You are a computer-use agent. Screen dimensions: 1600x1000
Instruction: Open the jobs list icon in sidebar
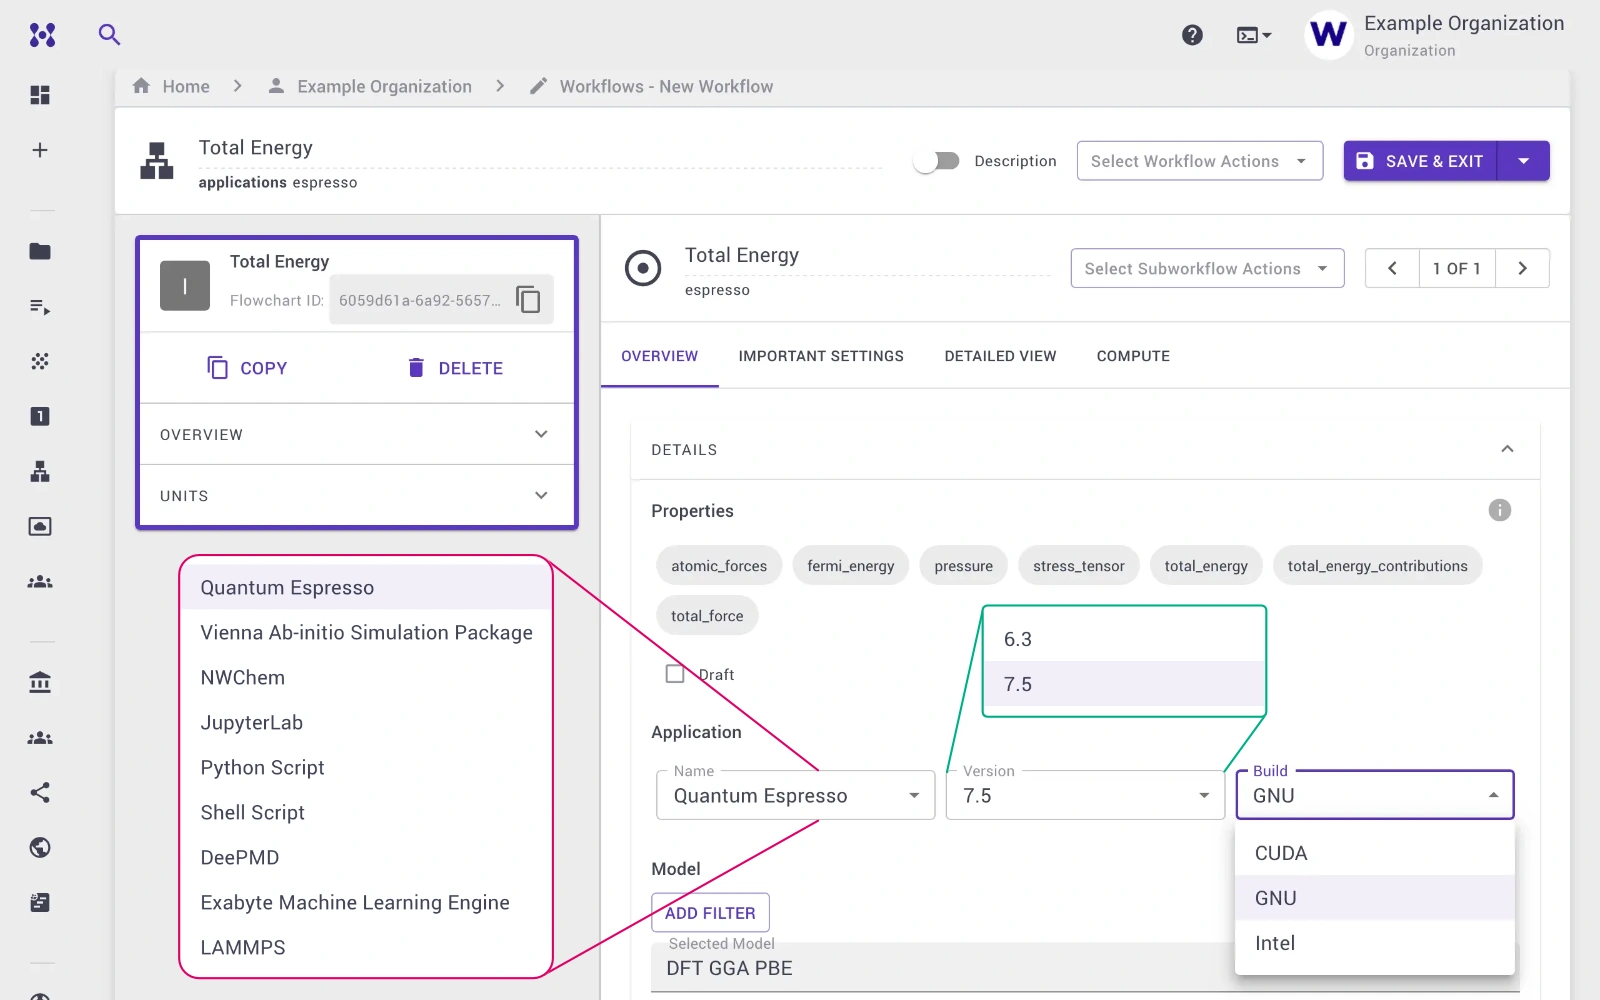pos(40,306)
